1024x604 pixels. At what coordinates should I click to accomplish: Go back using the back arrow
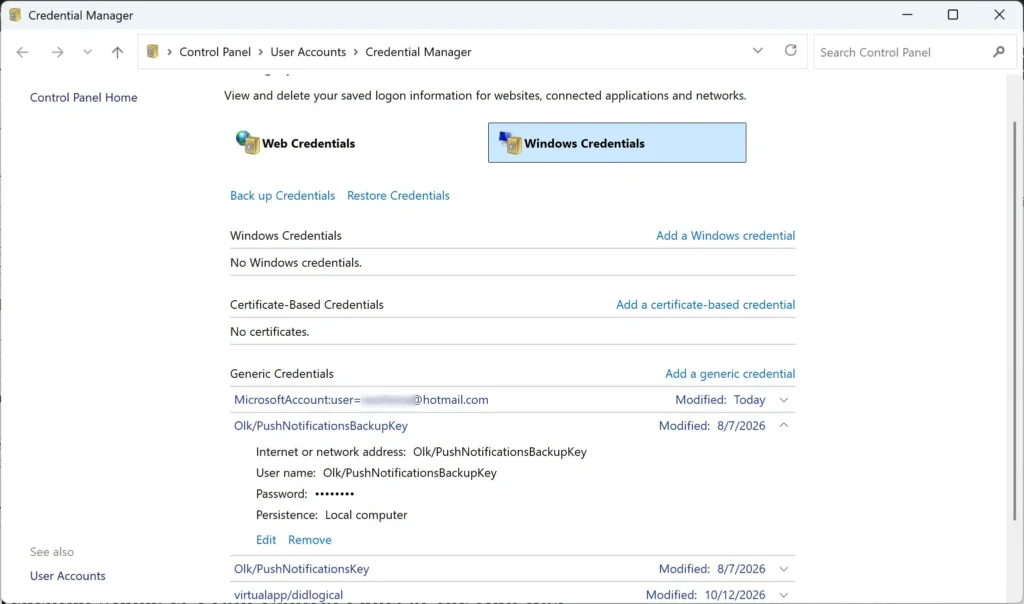tap(23, 52)
